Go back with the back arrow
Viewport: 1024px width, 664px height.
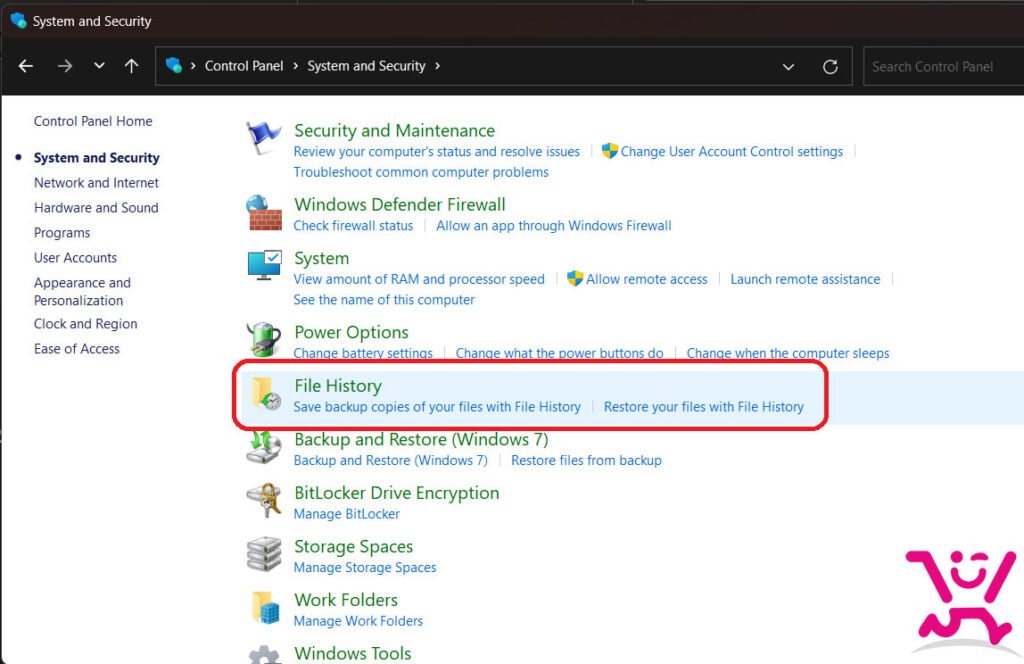pyautogui.click(x=26, y=66)
